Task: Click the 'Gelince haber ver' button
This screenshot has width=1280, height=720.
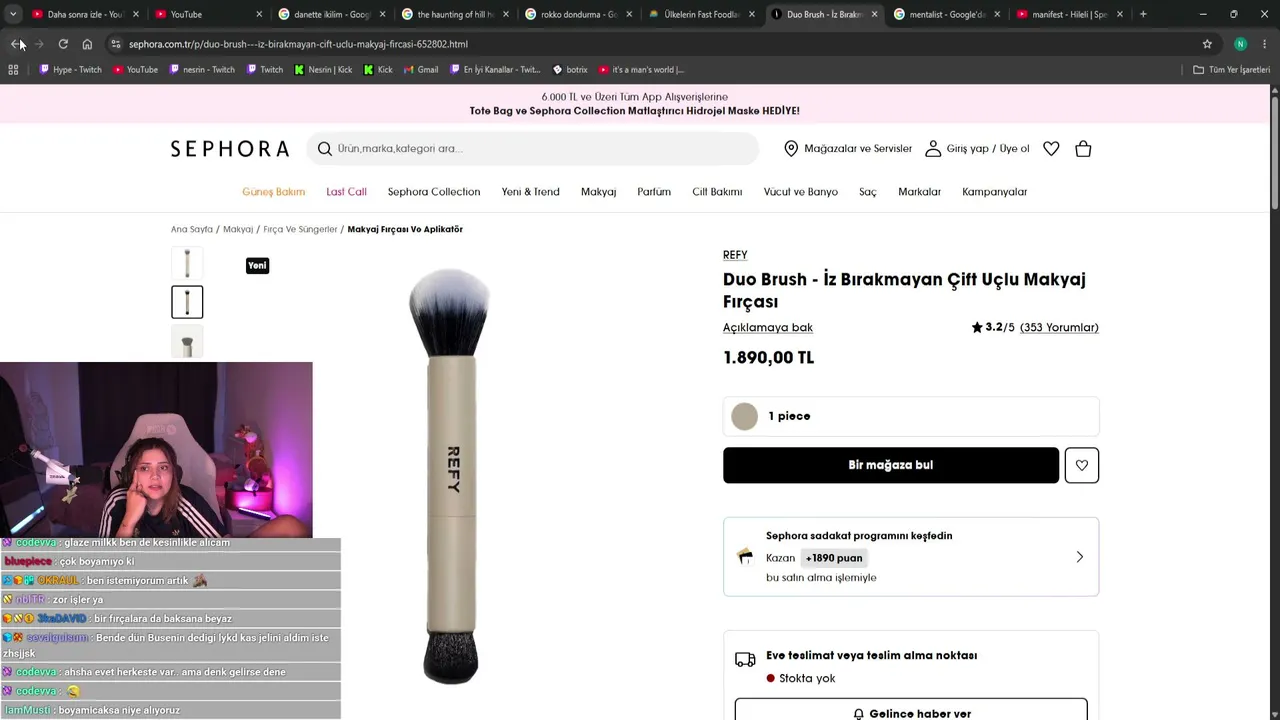Action: (911, 712)
